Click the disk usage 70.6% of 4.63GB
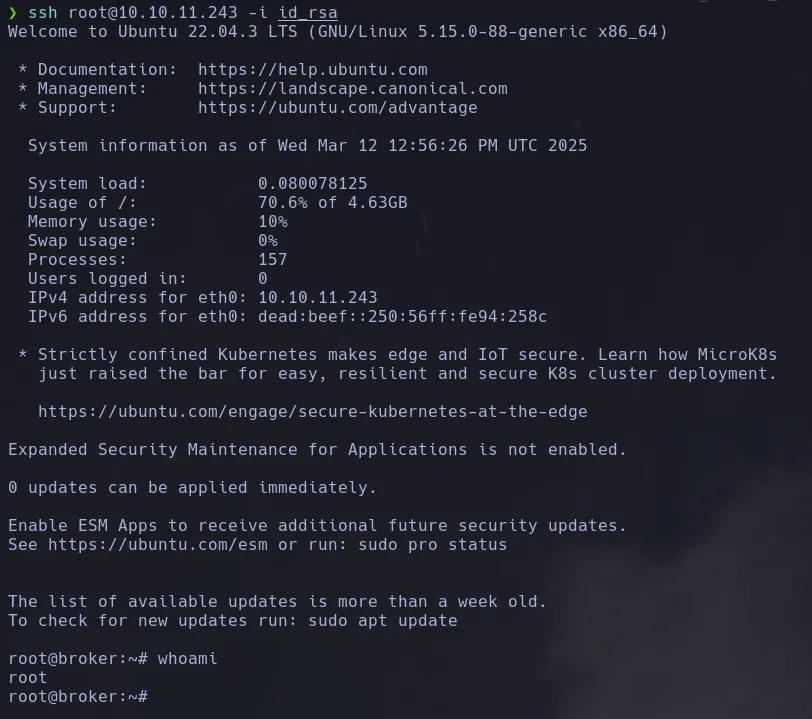This screenshot has width=812, height=719. pos(332,203)
